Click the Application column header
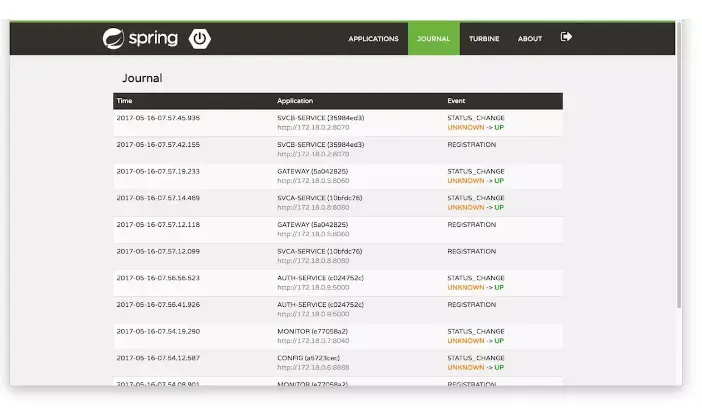 tap(295, 101)
